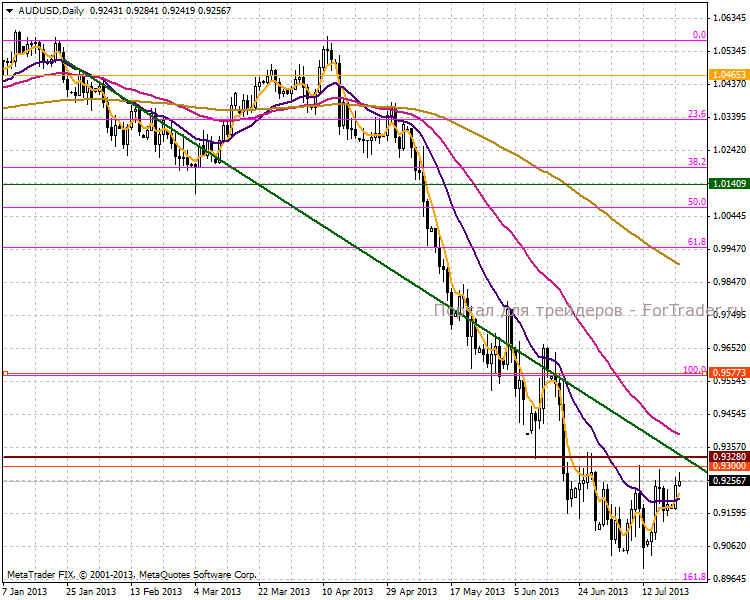Click the 0.93000 orange price label
This screenshot has height=600, width=750.
point(729,466)
